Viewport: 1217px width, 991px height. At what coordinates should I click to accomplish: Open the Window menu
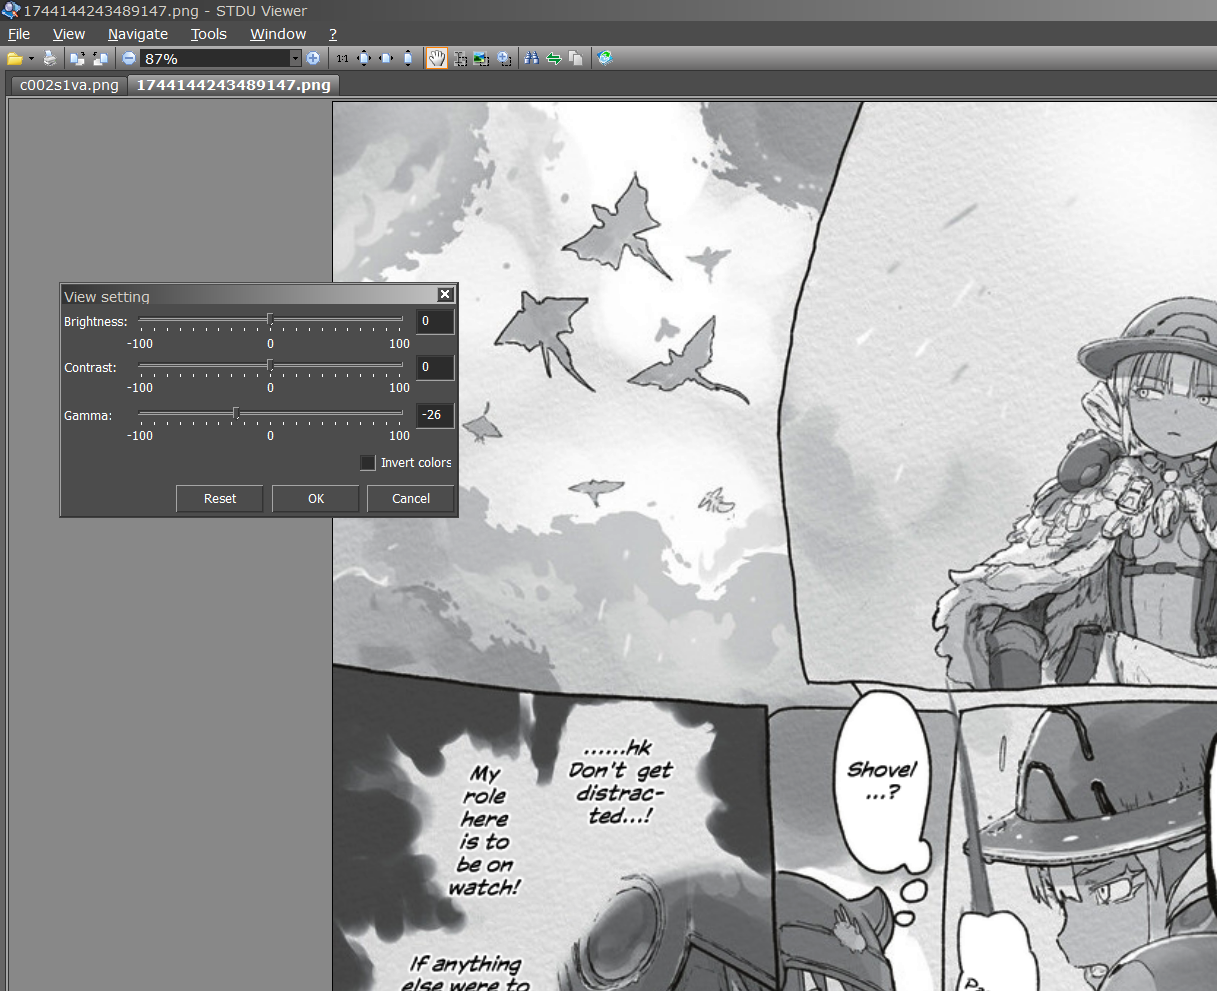[278, 34]
